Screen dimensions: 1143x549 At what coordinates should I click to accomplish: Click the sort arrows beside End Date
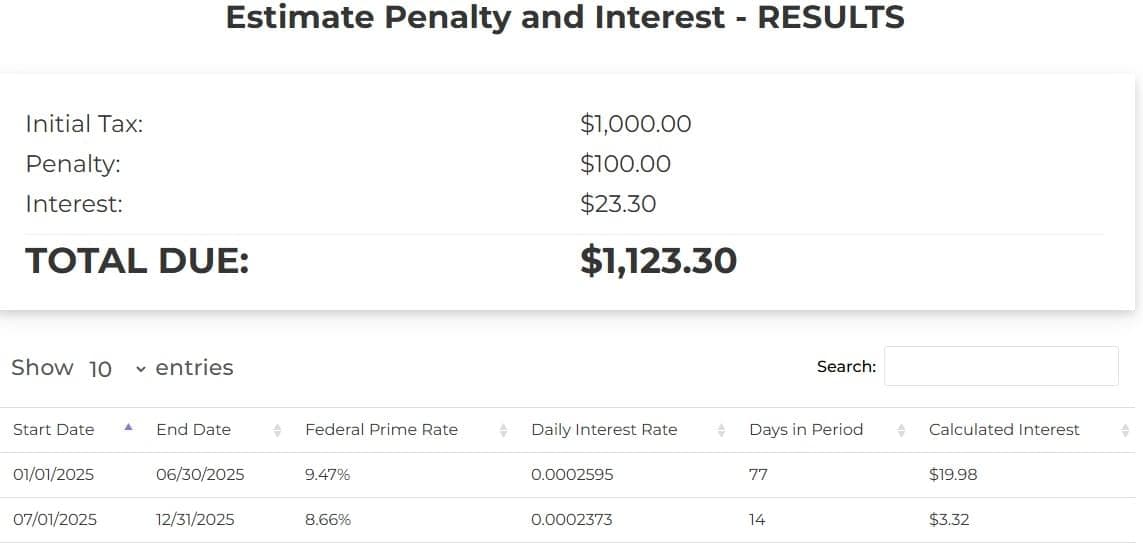point(277,430)
